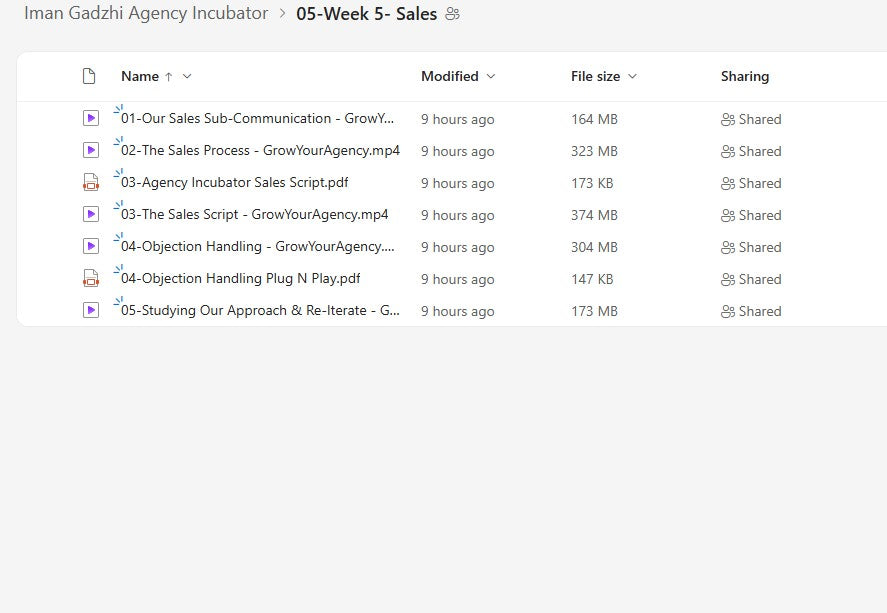Click video icon for 05-Studying Our Approach

click(x=91, y=310)
